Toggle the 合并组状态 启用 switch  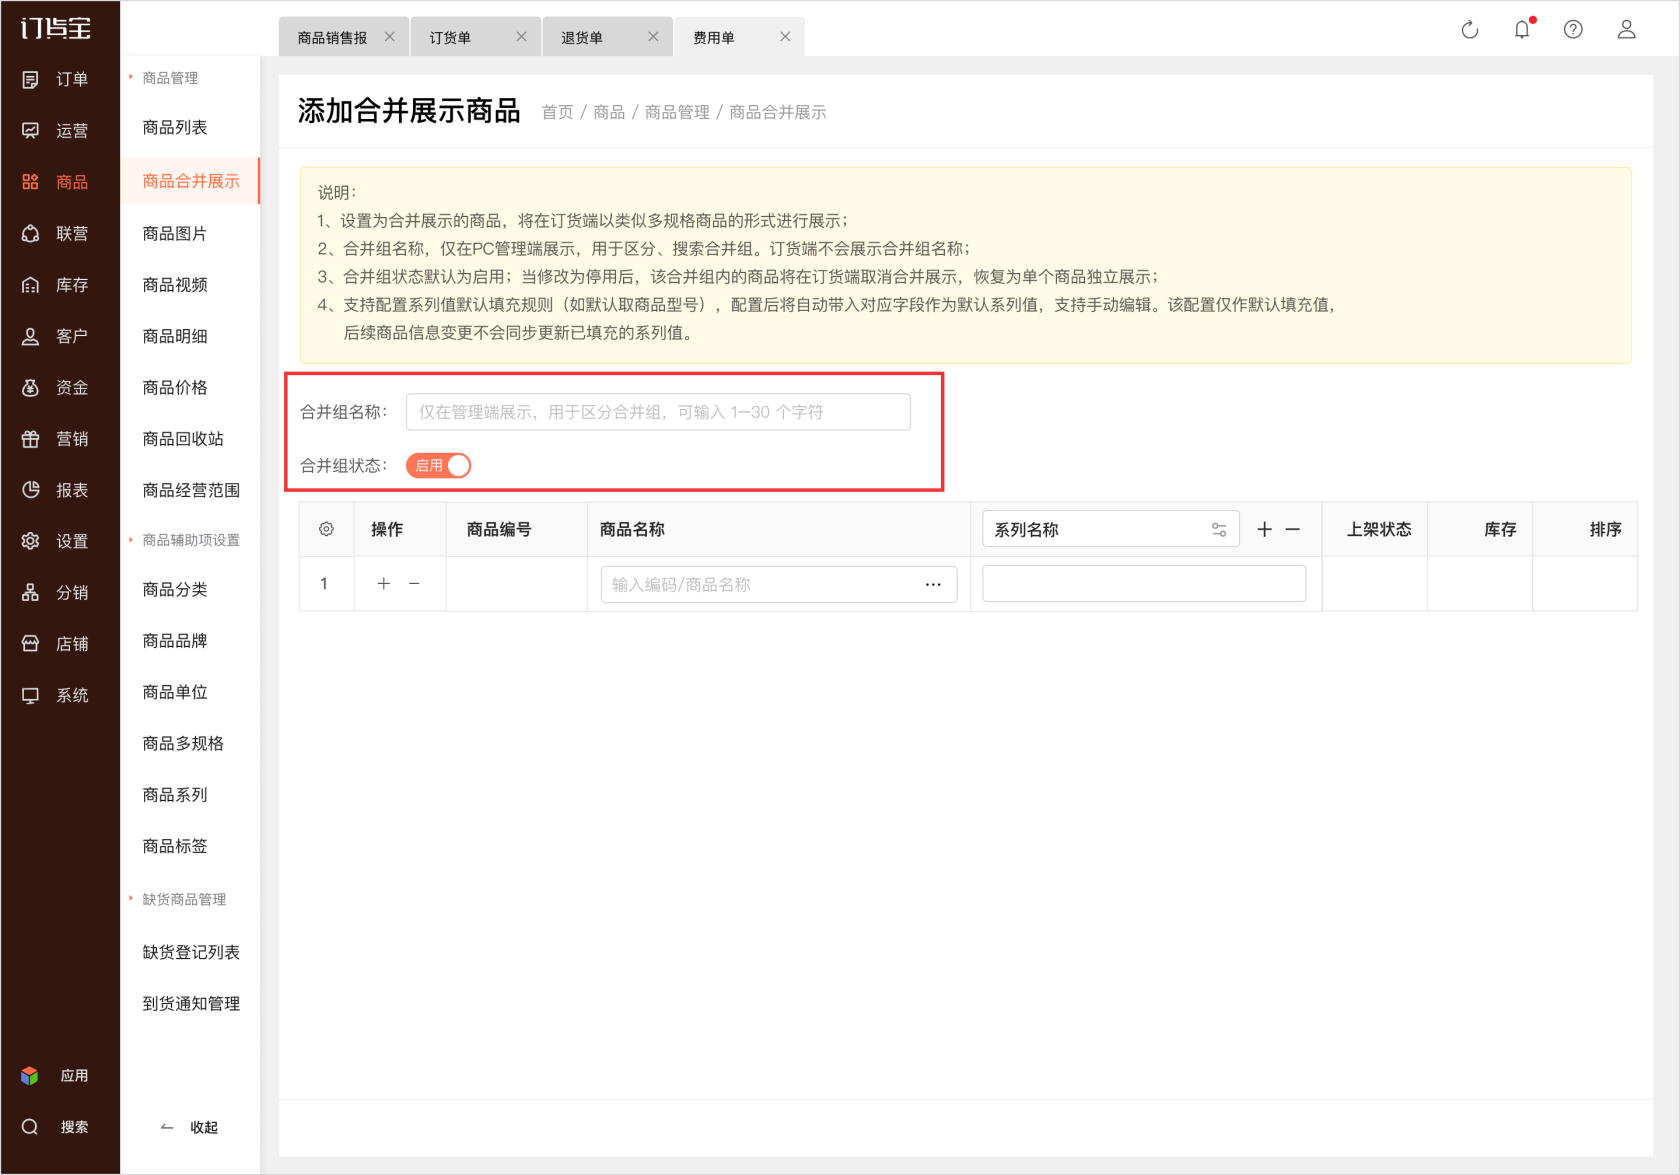point(438,466)
